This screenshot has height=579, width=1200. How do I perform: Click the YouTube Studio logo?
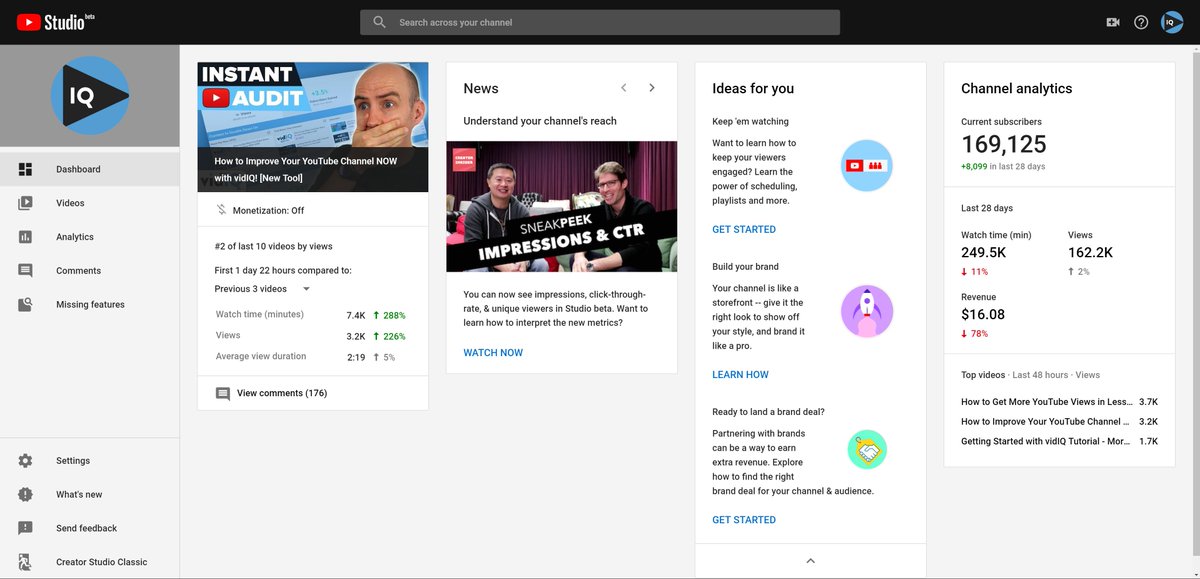(x=56, y=22)
